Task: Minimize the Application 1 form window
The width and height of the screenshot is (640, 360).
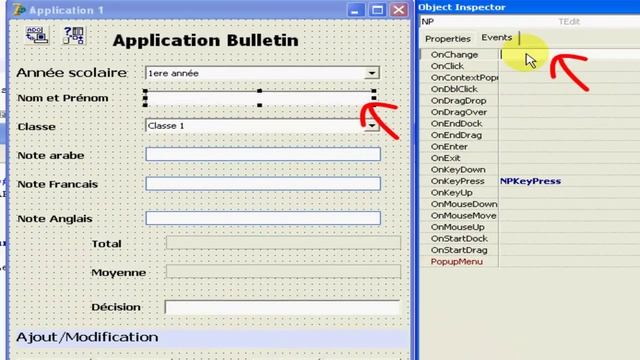Action: 356,10
